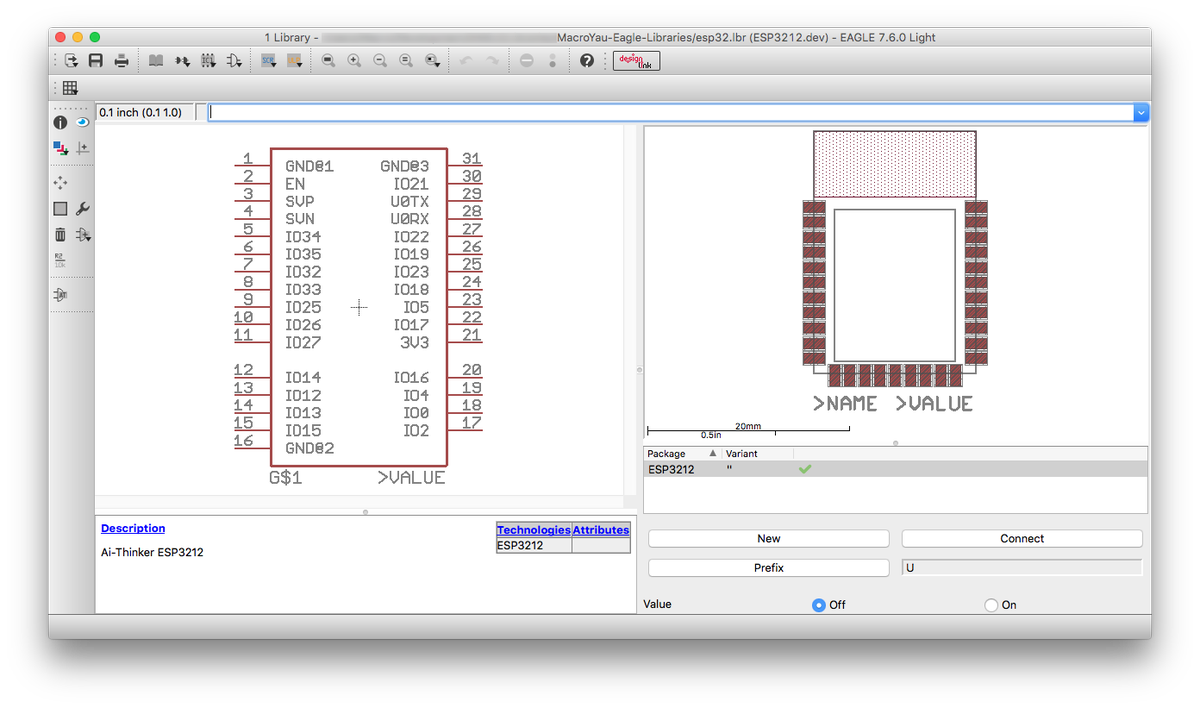Click the Zoom to fit icon
The width and height of the screenshot is (1200, 708).
tap(328, 61)
